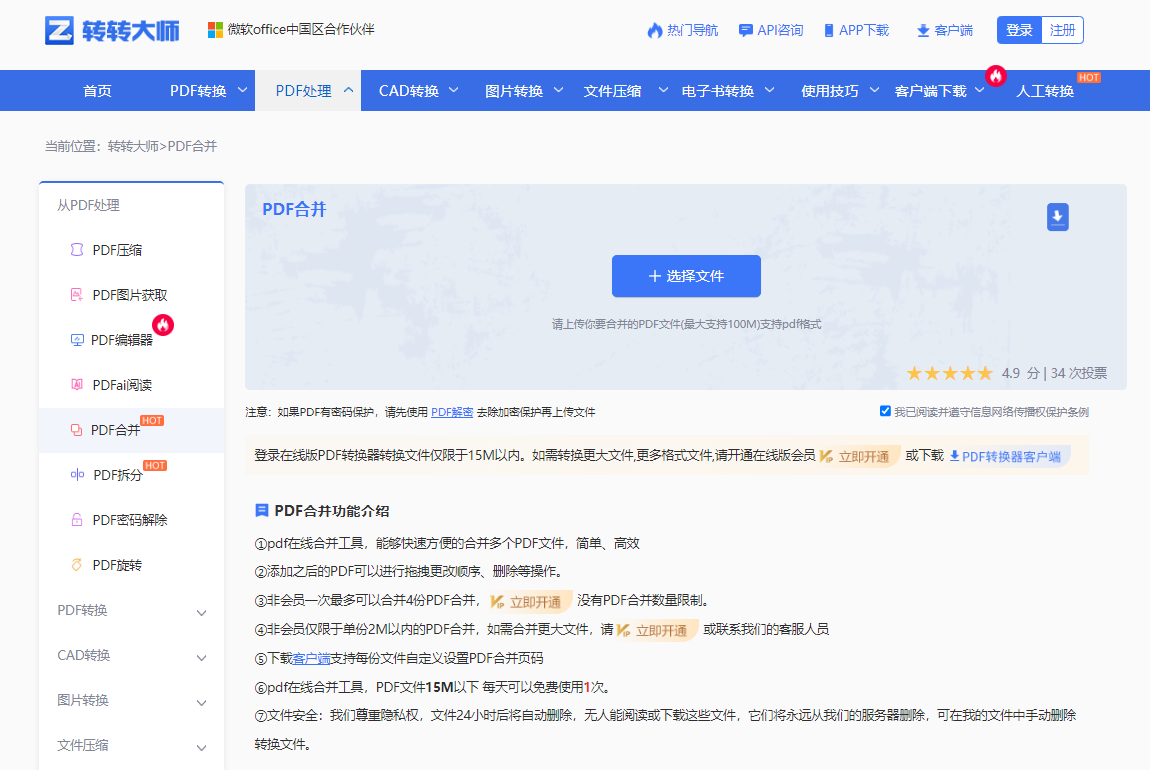This screenshot has height=770, width=1150.
Task: Click the PDF合并 breadcrumb link
Action: [x=194, y=145]
